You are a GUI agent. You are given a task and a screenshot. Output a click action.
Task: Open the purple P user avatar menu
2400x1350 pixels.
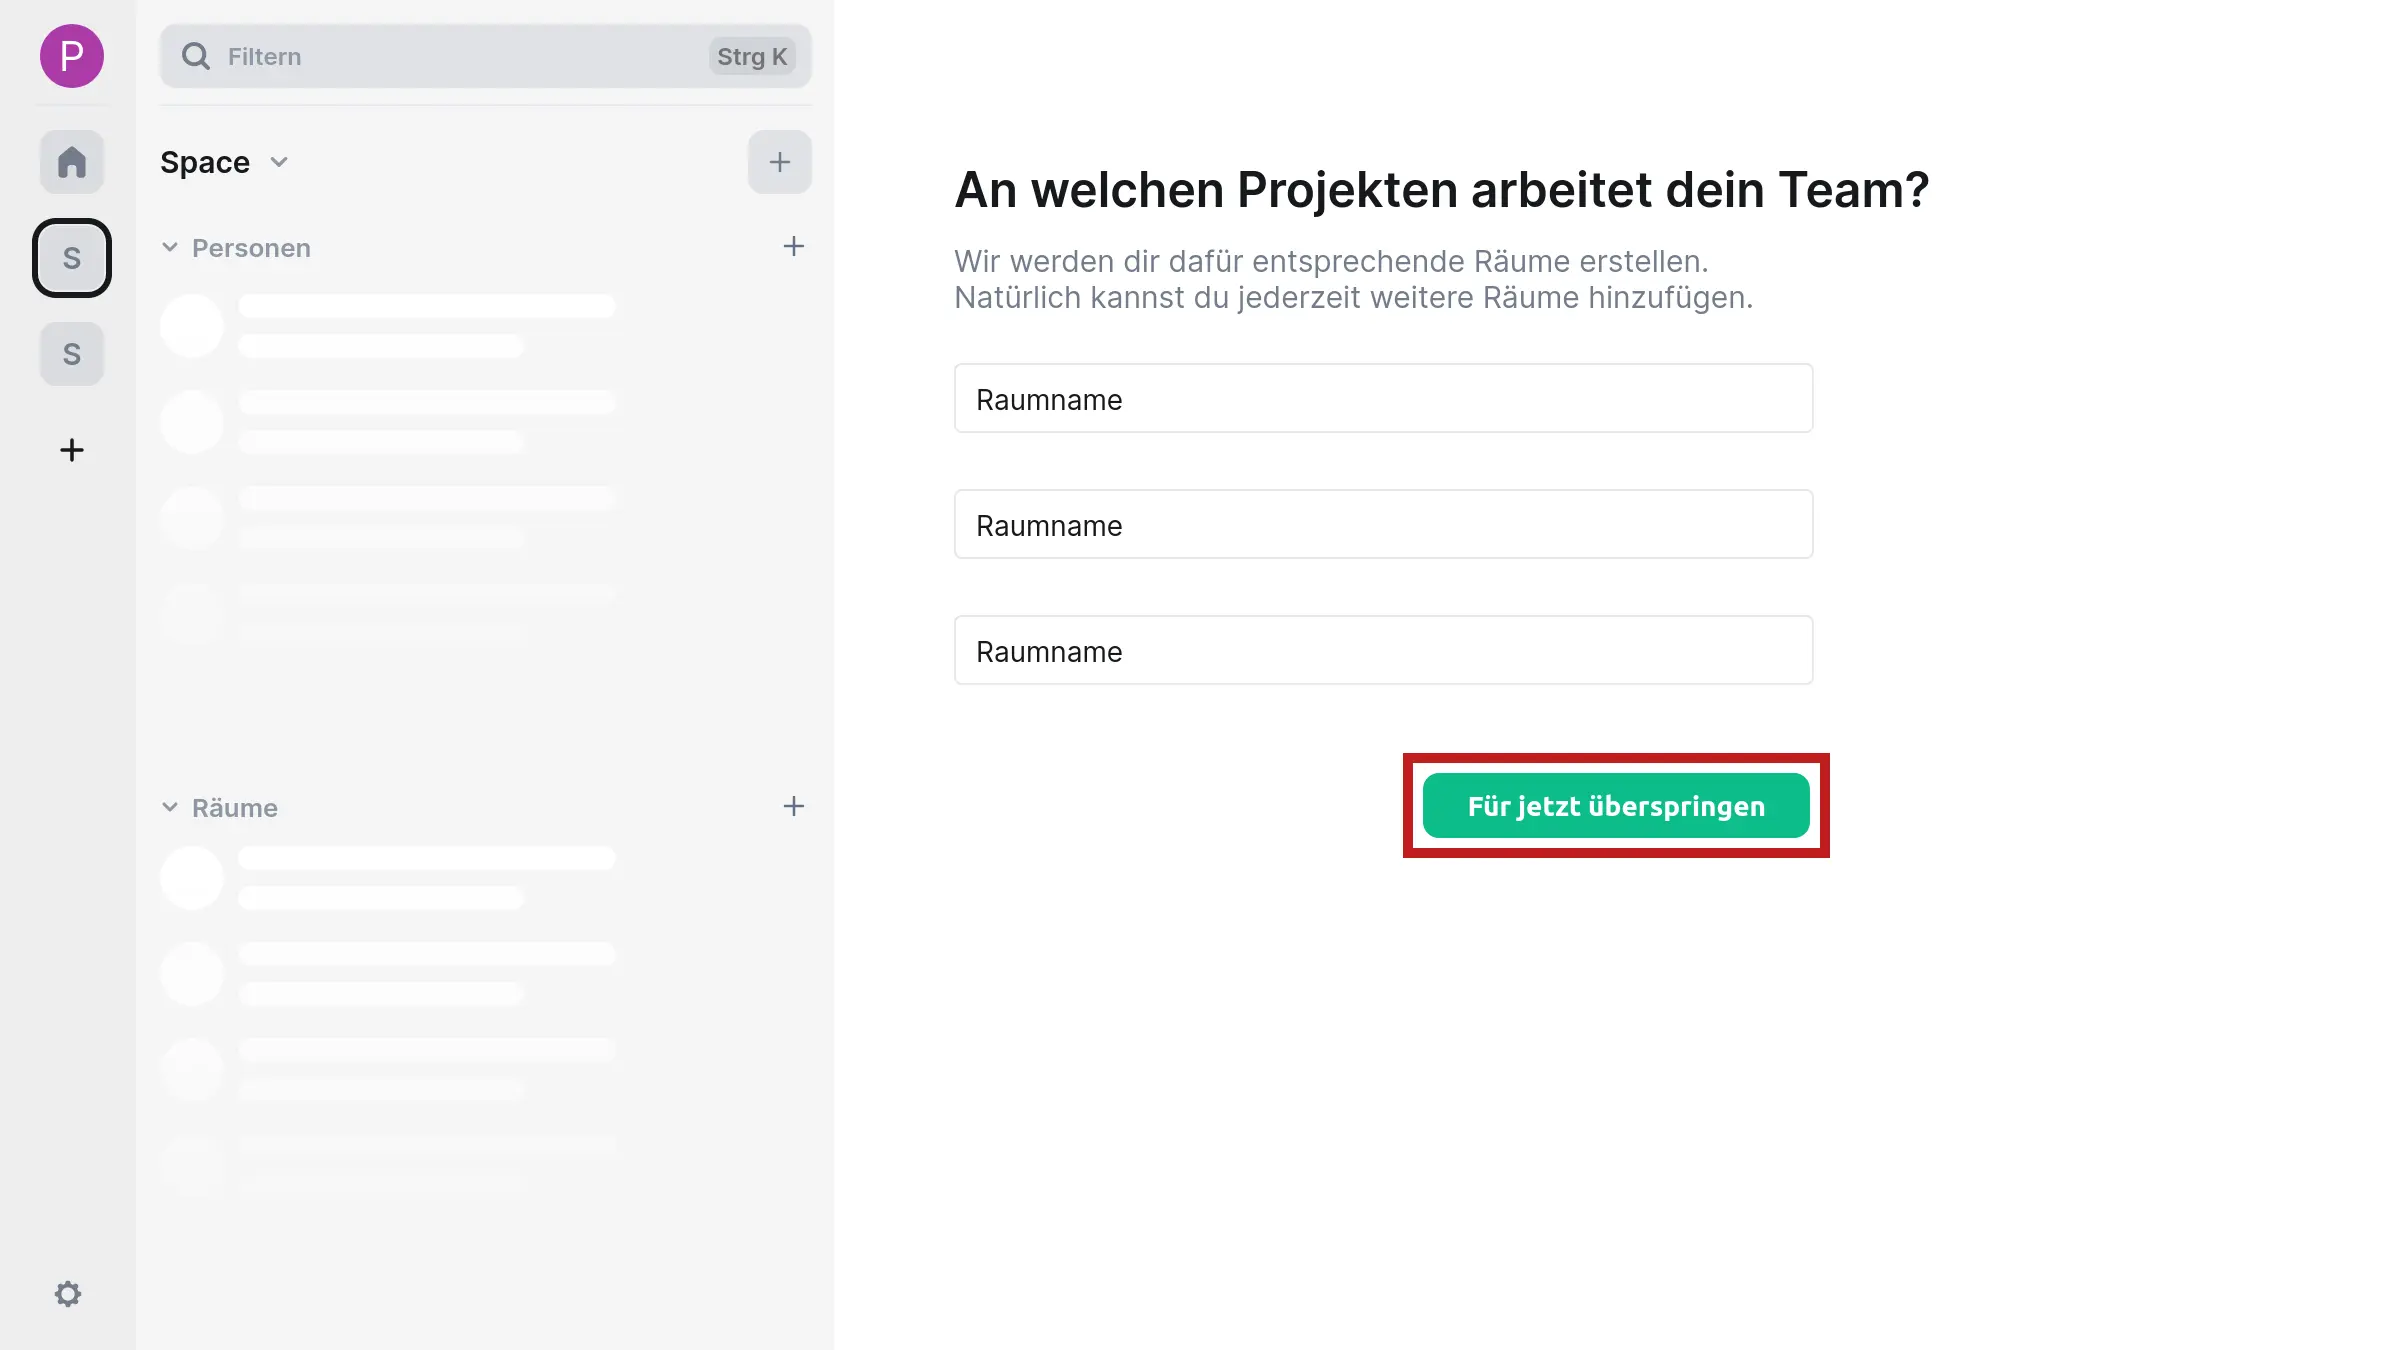(71, 56)
